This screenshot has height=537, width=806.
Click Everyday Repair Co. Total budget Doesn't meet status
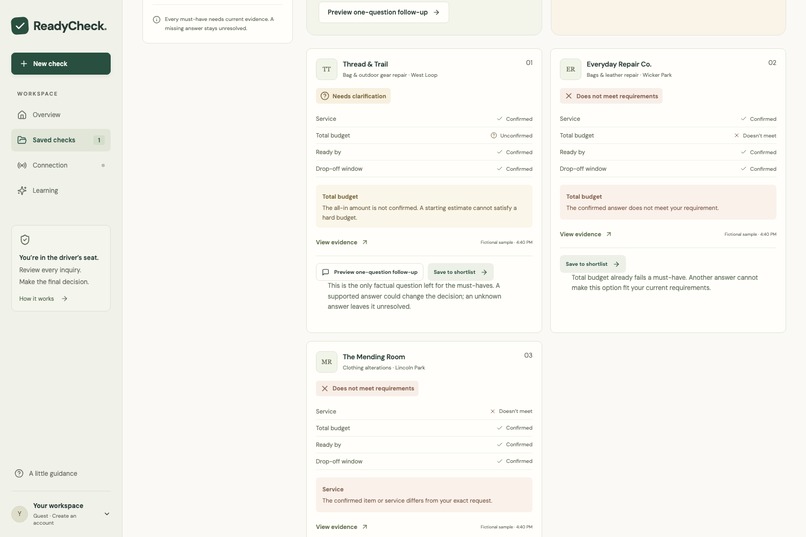pyautogui.click(x=755, y=136)
